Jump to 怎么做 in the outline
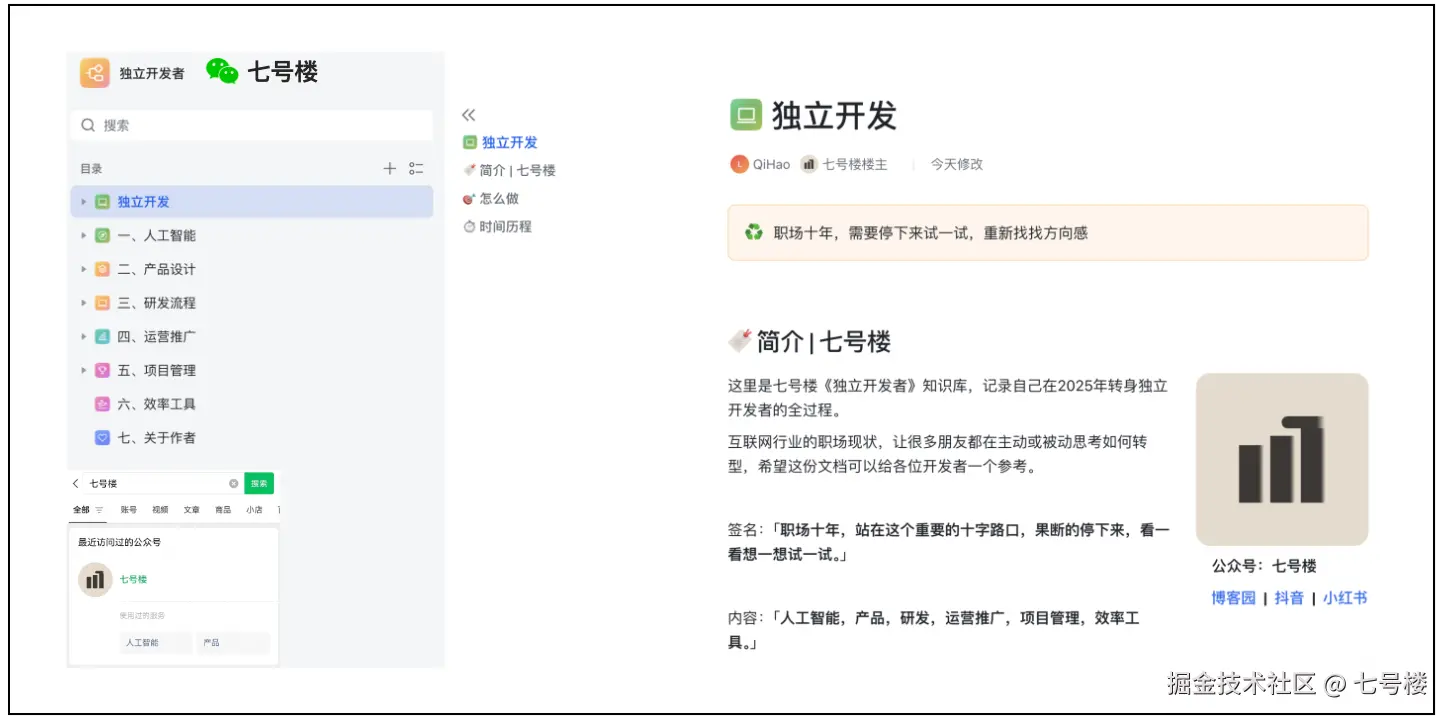The width and height of the screenshot is (1448, 718). coord(499,199)
